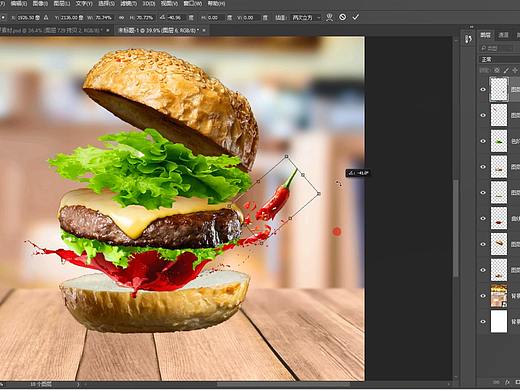
Task: Toggle eye of fourth layer from top
Action: point(483,167)
